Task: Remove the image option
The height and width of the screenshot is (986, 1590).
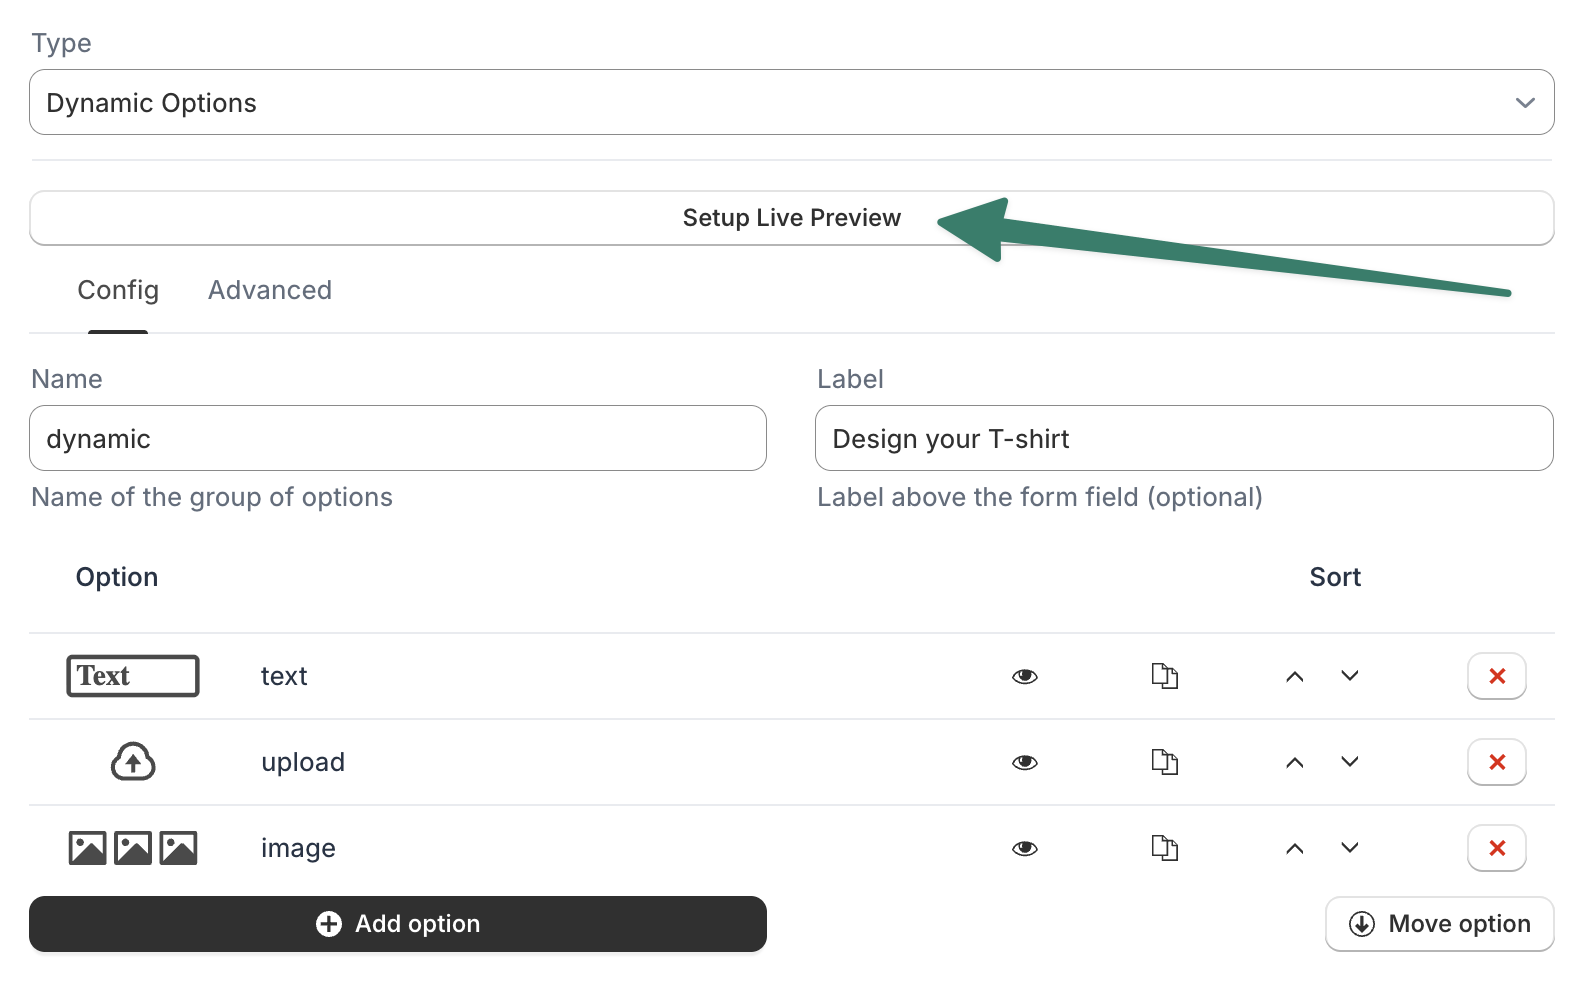Action: point(1496,848)
